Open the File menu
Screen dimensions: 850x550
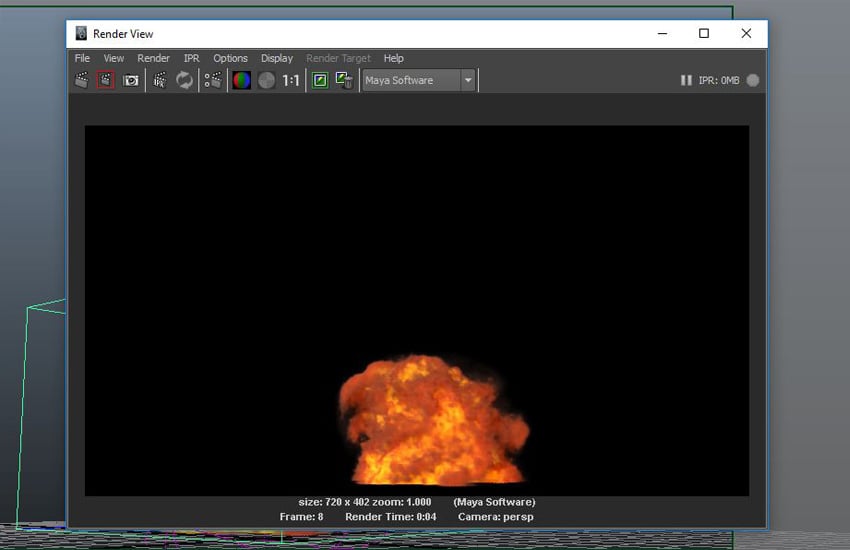82,58
